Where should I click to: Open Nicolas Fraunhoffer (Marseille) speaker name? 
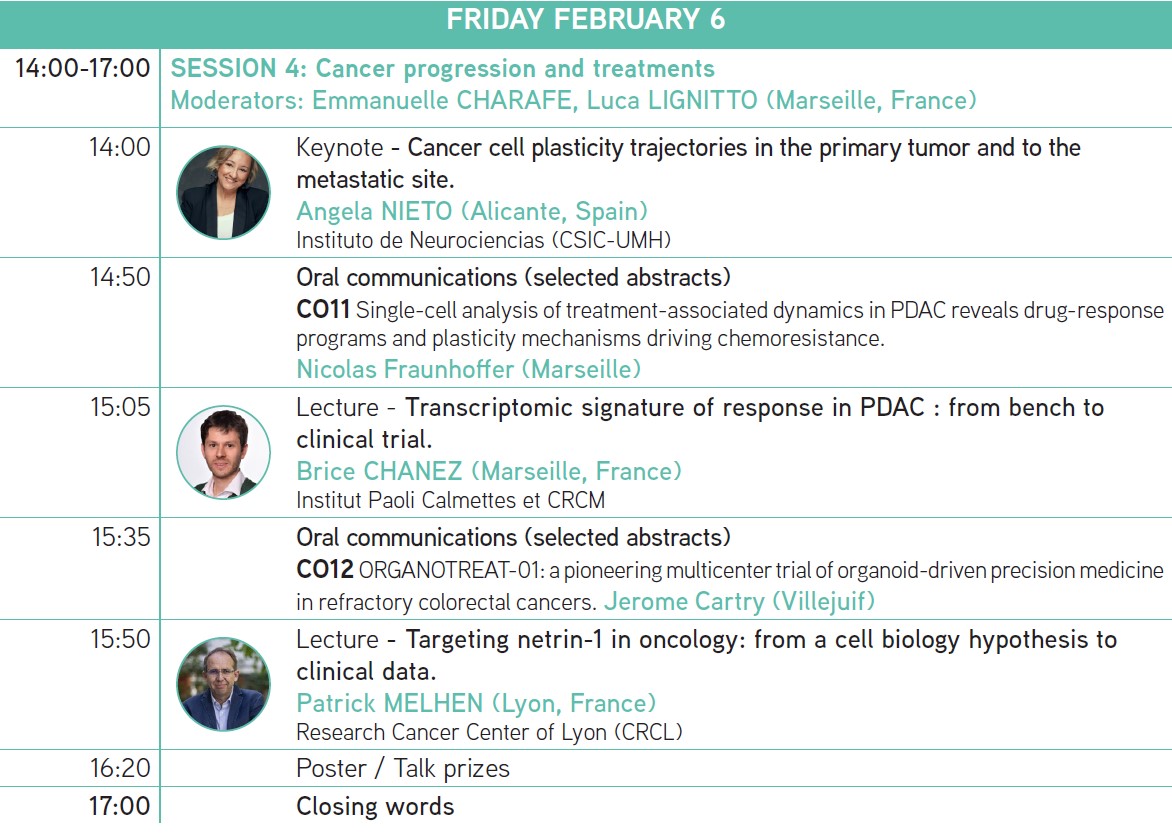coord(468,369)
